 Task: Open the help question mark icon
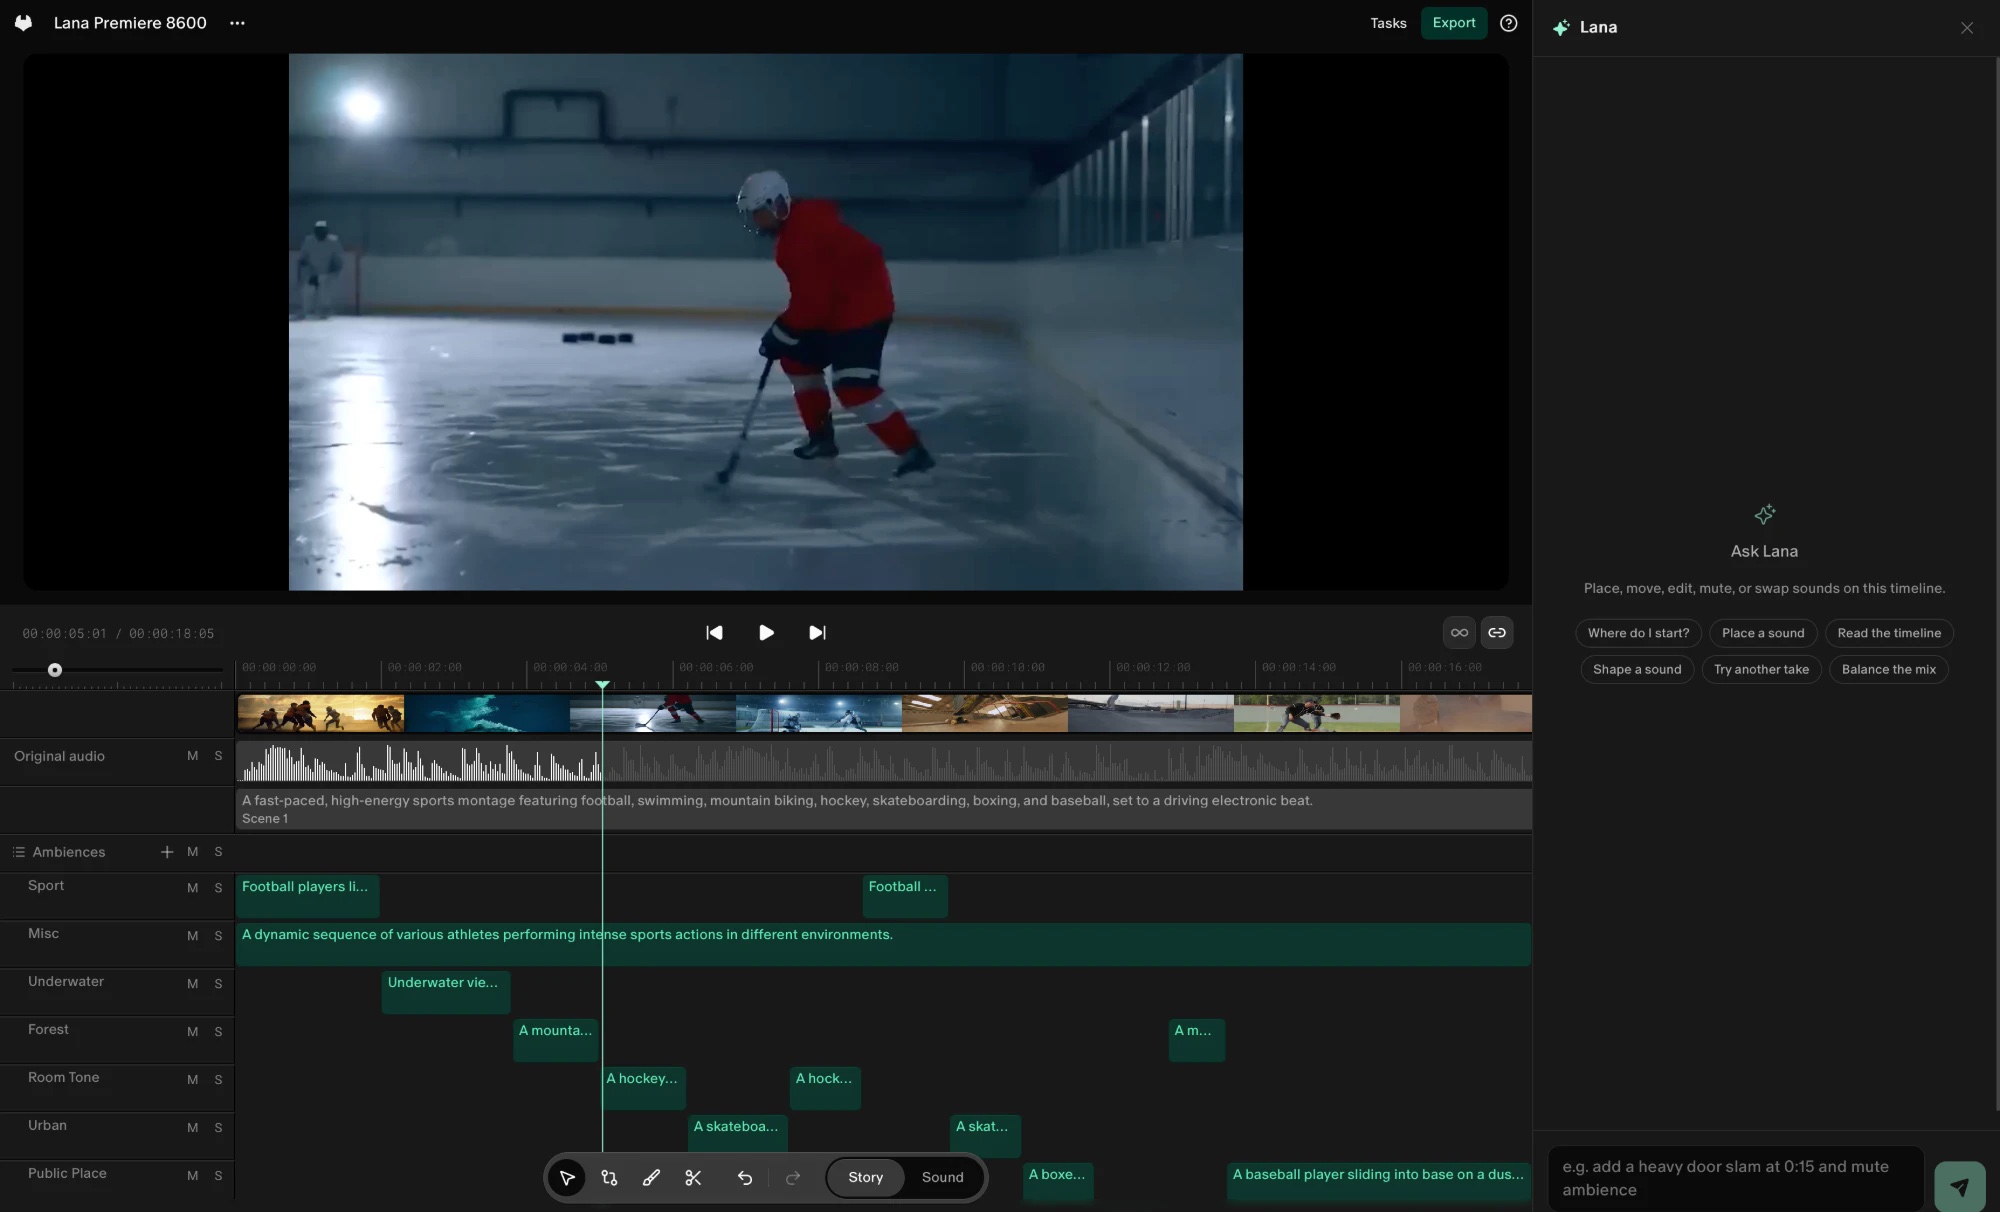coord(1508,23)
